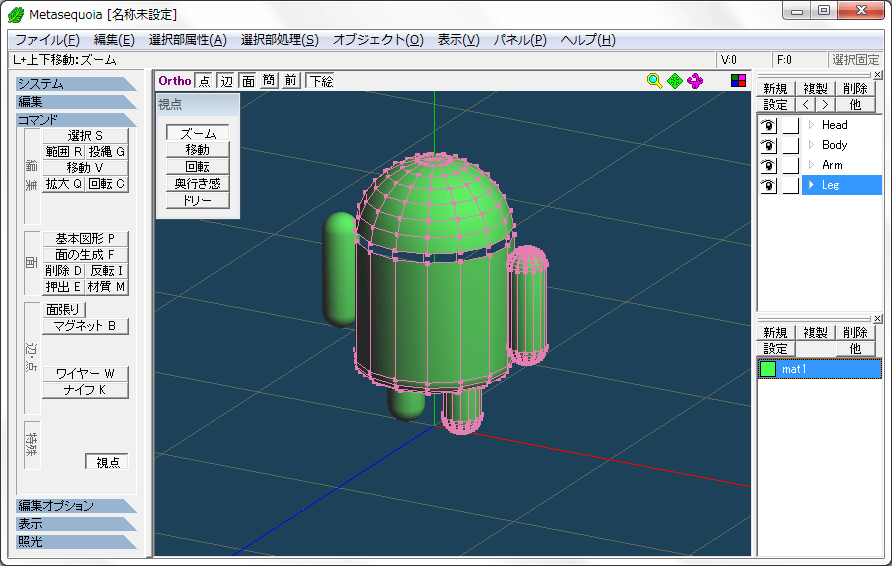892x566 pixels.
Task: Click the Ortho projection label
Action: (175, 81)
